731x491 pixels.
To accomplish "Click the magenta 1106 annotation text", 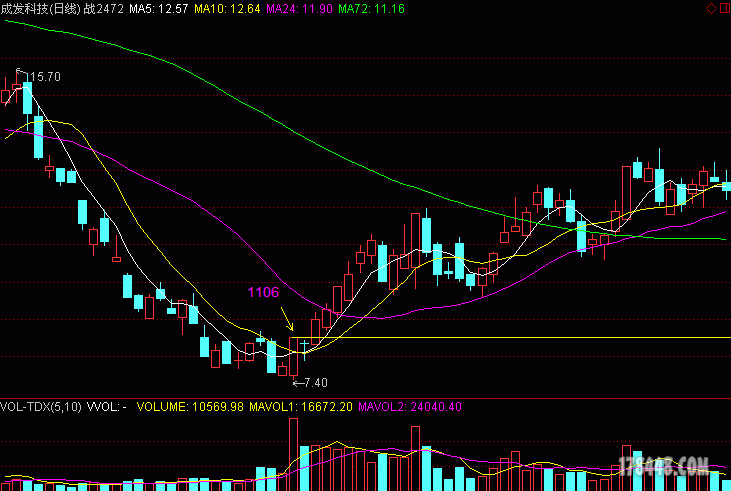I will 263,292.
